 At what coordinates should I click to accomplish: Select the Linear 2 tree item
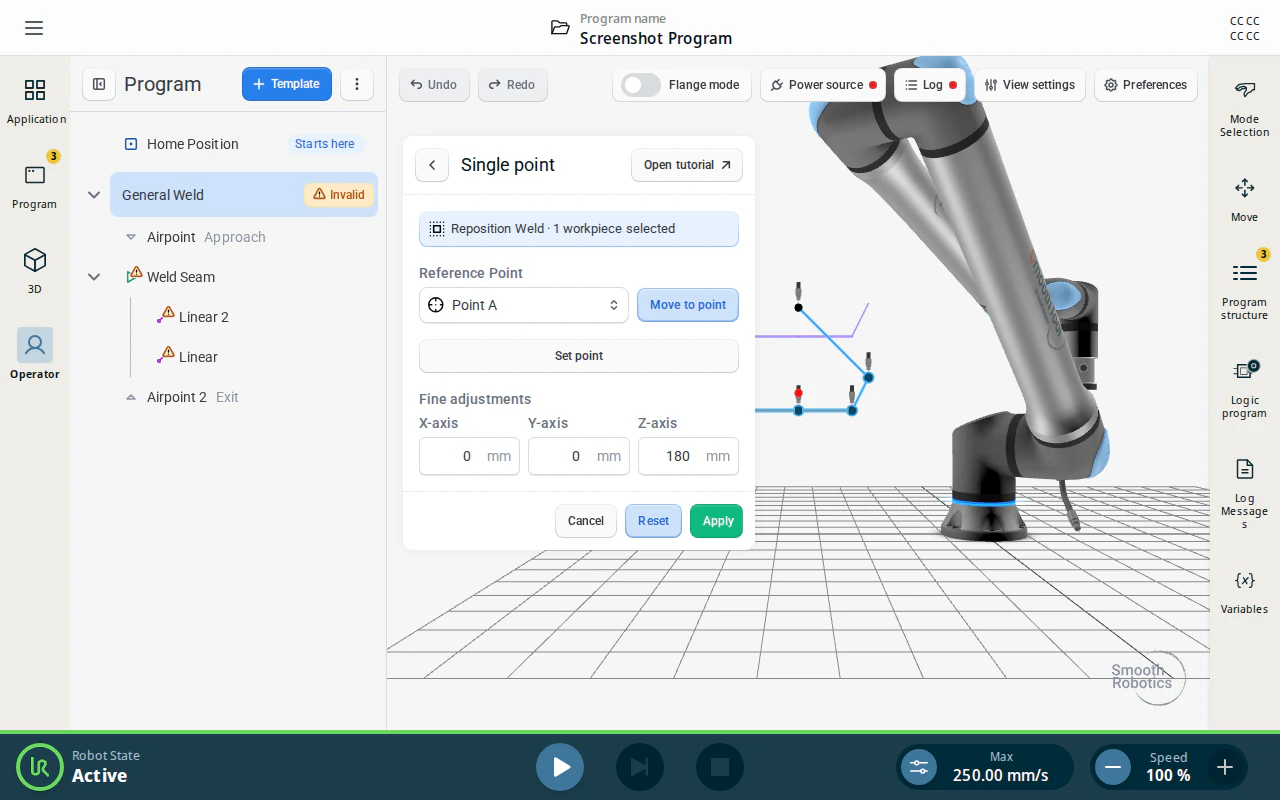pyautogui.click(x=244, y=317)
